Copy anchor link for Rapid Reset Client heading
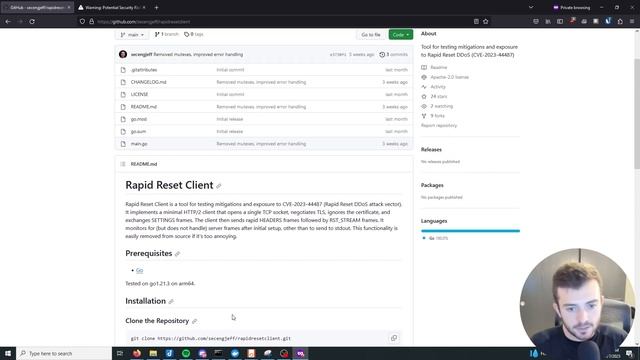Screen dimensions: 640x360 point(219,186)
